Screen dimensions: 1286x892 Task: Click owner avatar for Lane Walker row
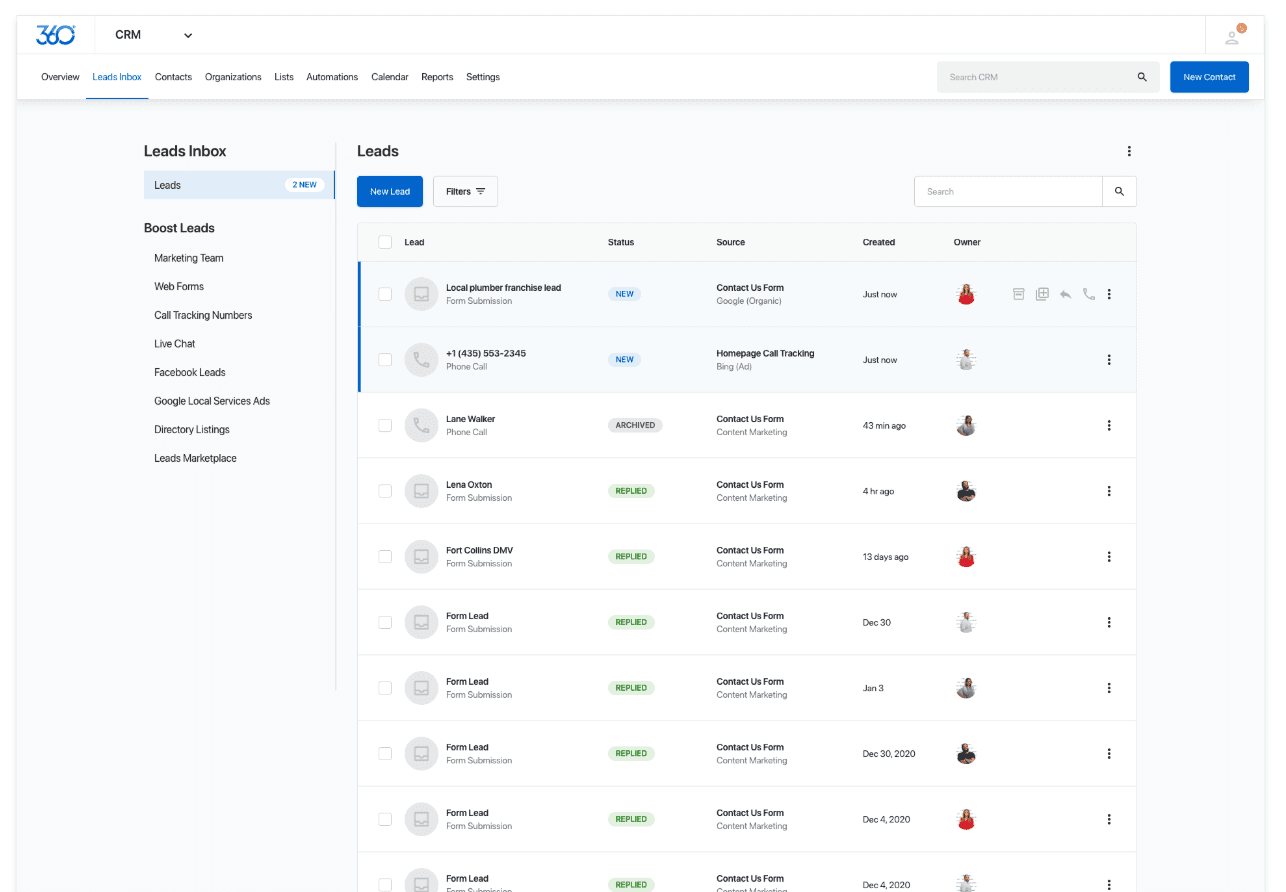click(966, 425)
